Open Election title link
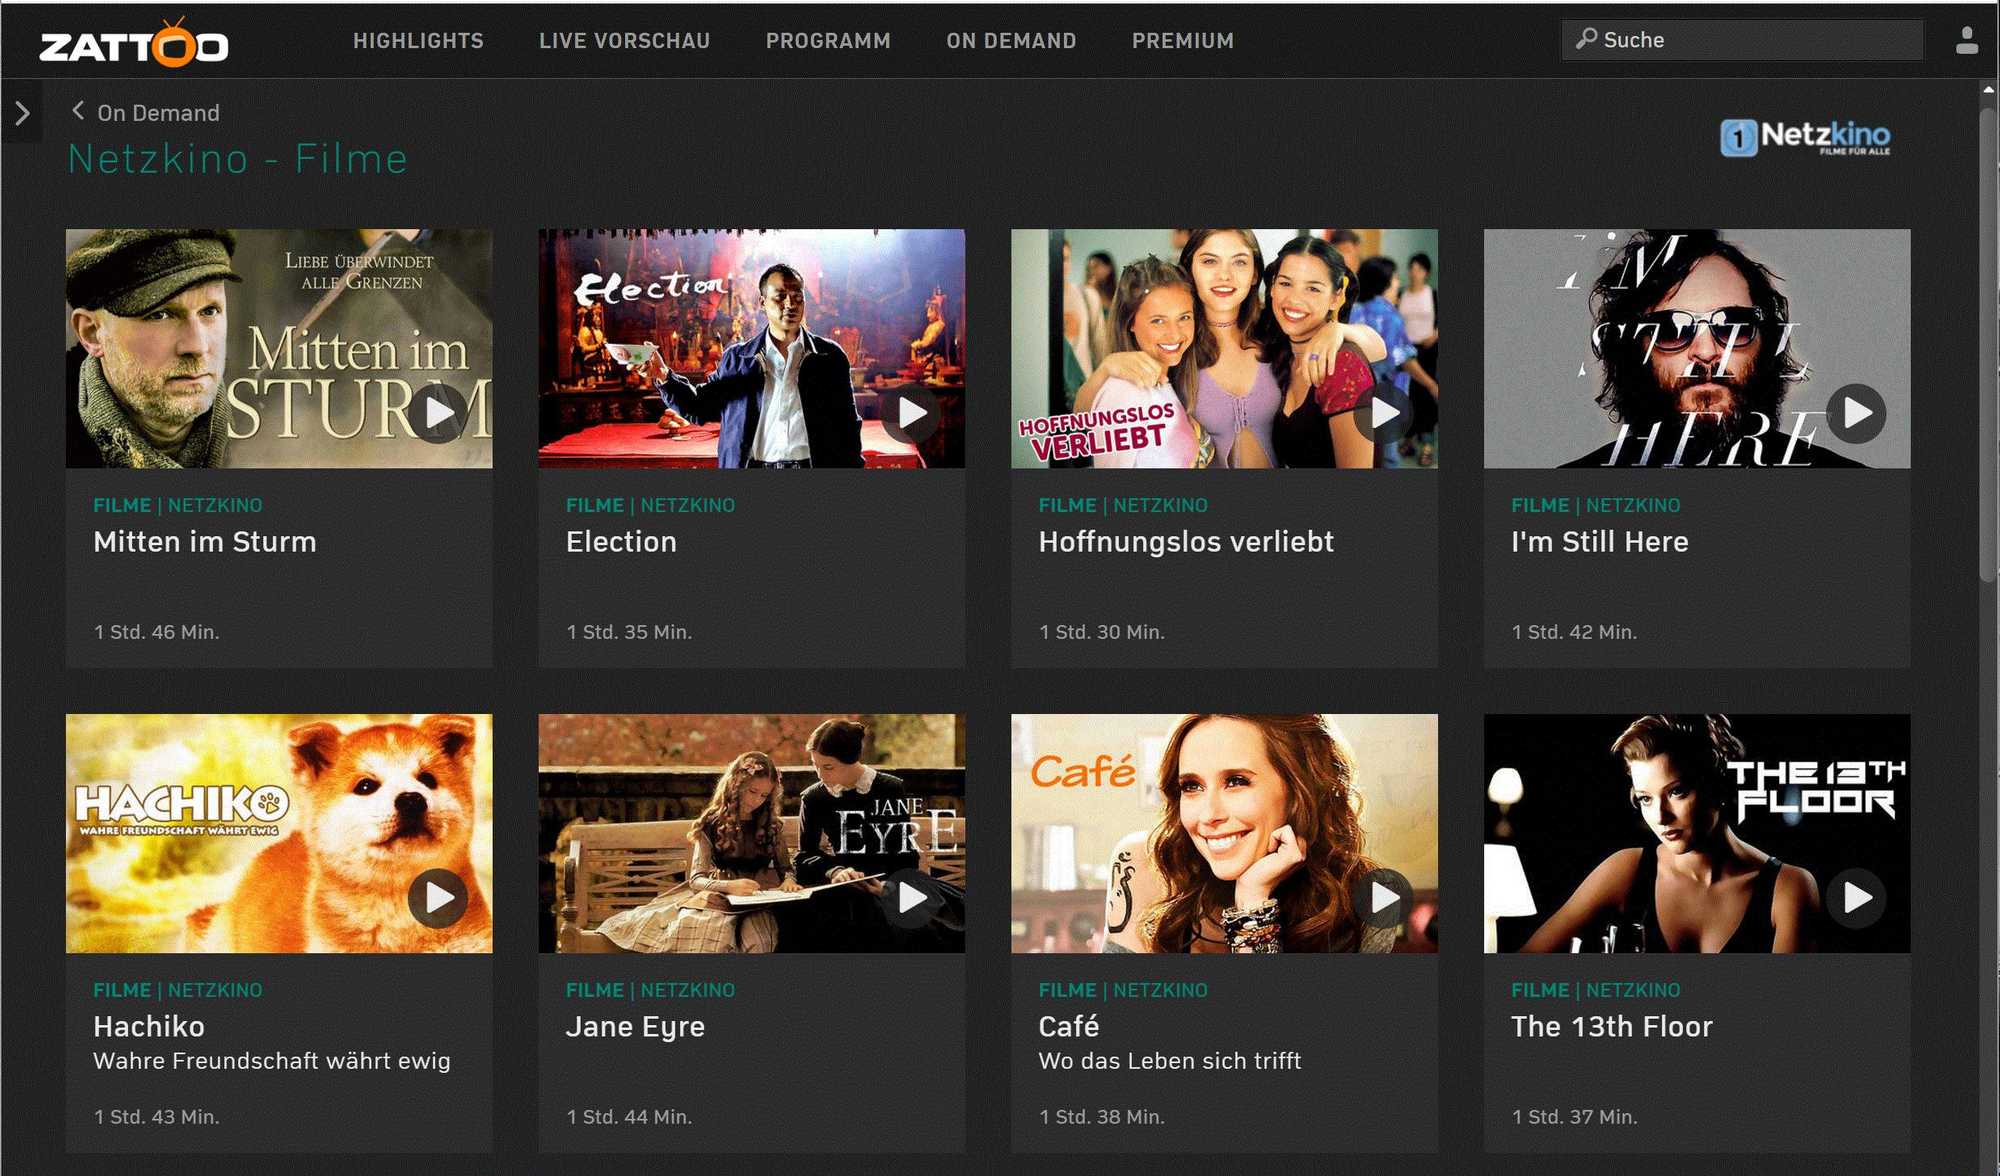This screenshot has width=2000, height=1176. [621, 542]
